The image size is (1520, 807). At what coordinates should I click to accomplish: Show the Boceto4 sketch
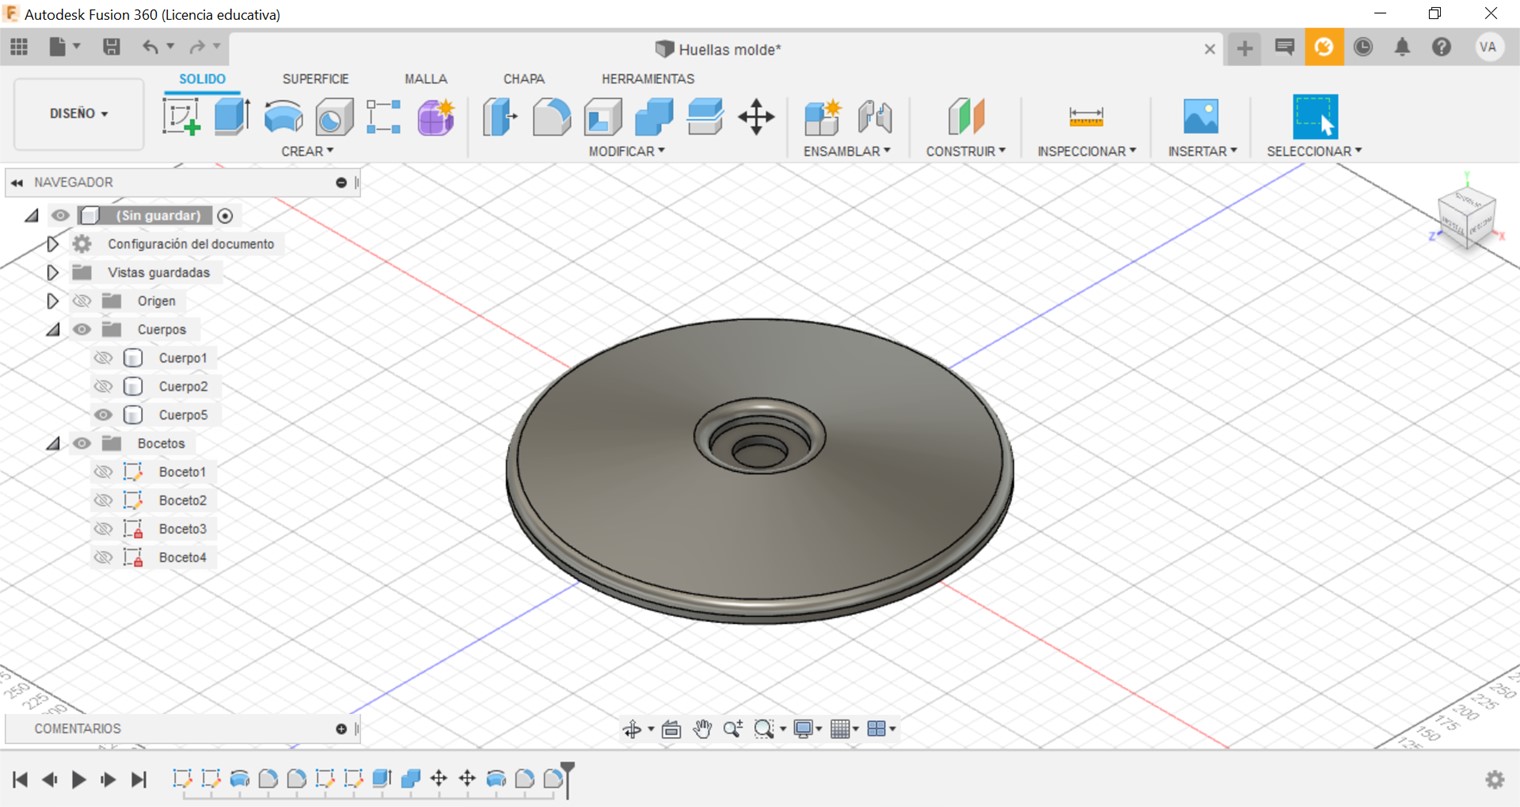pyautogui.click(x=103, y=557)
